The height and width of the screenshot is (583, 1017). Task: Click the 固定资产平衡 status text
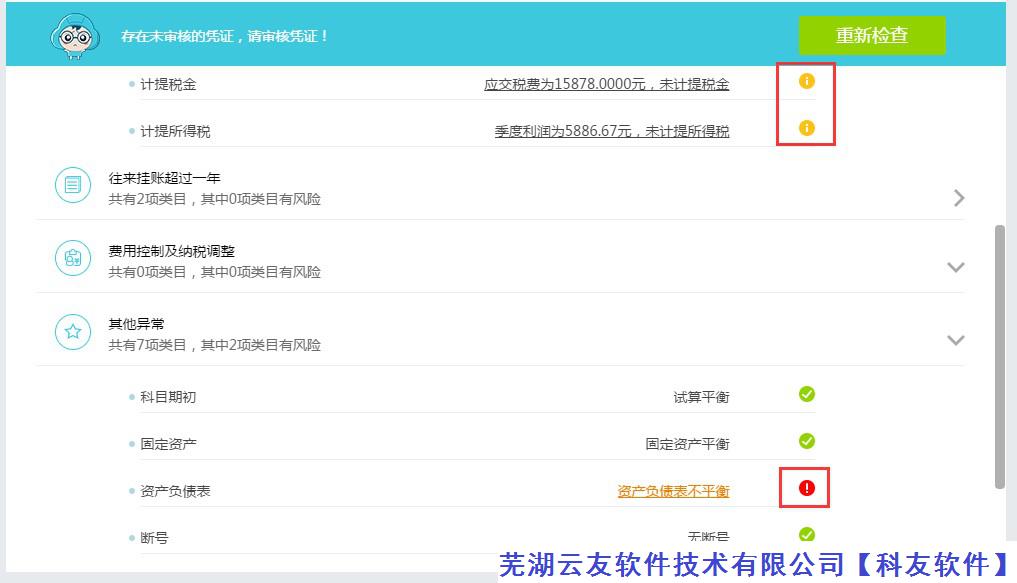pos(688,444)
